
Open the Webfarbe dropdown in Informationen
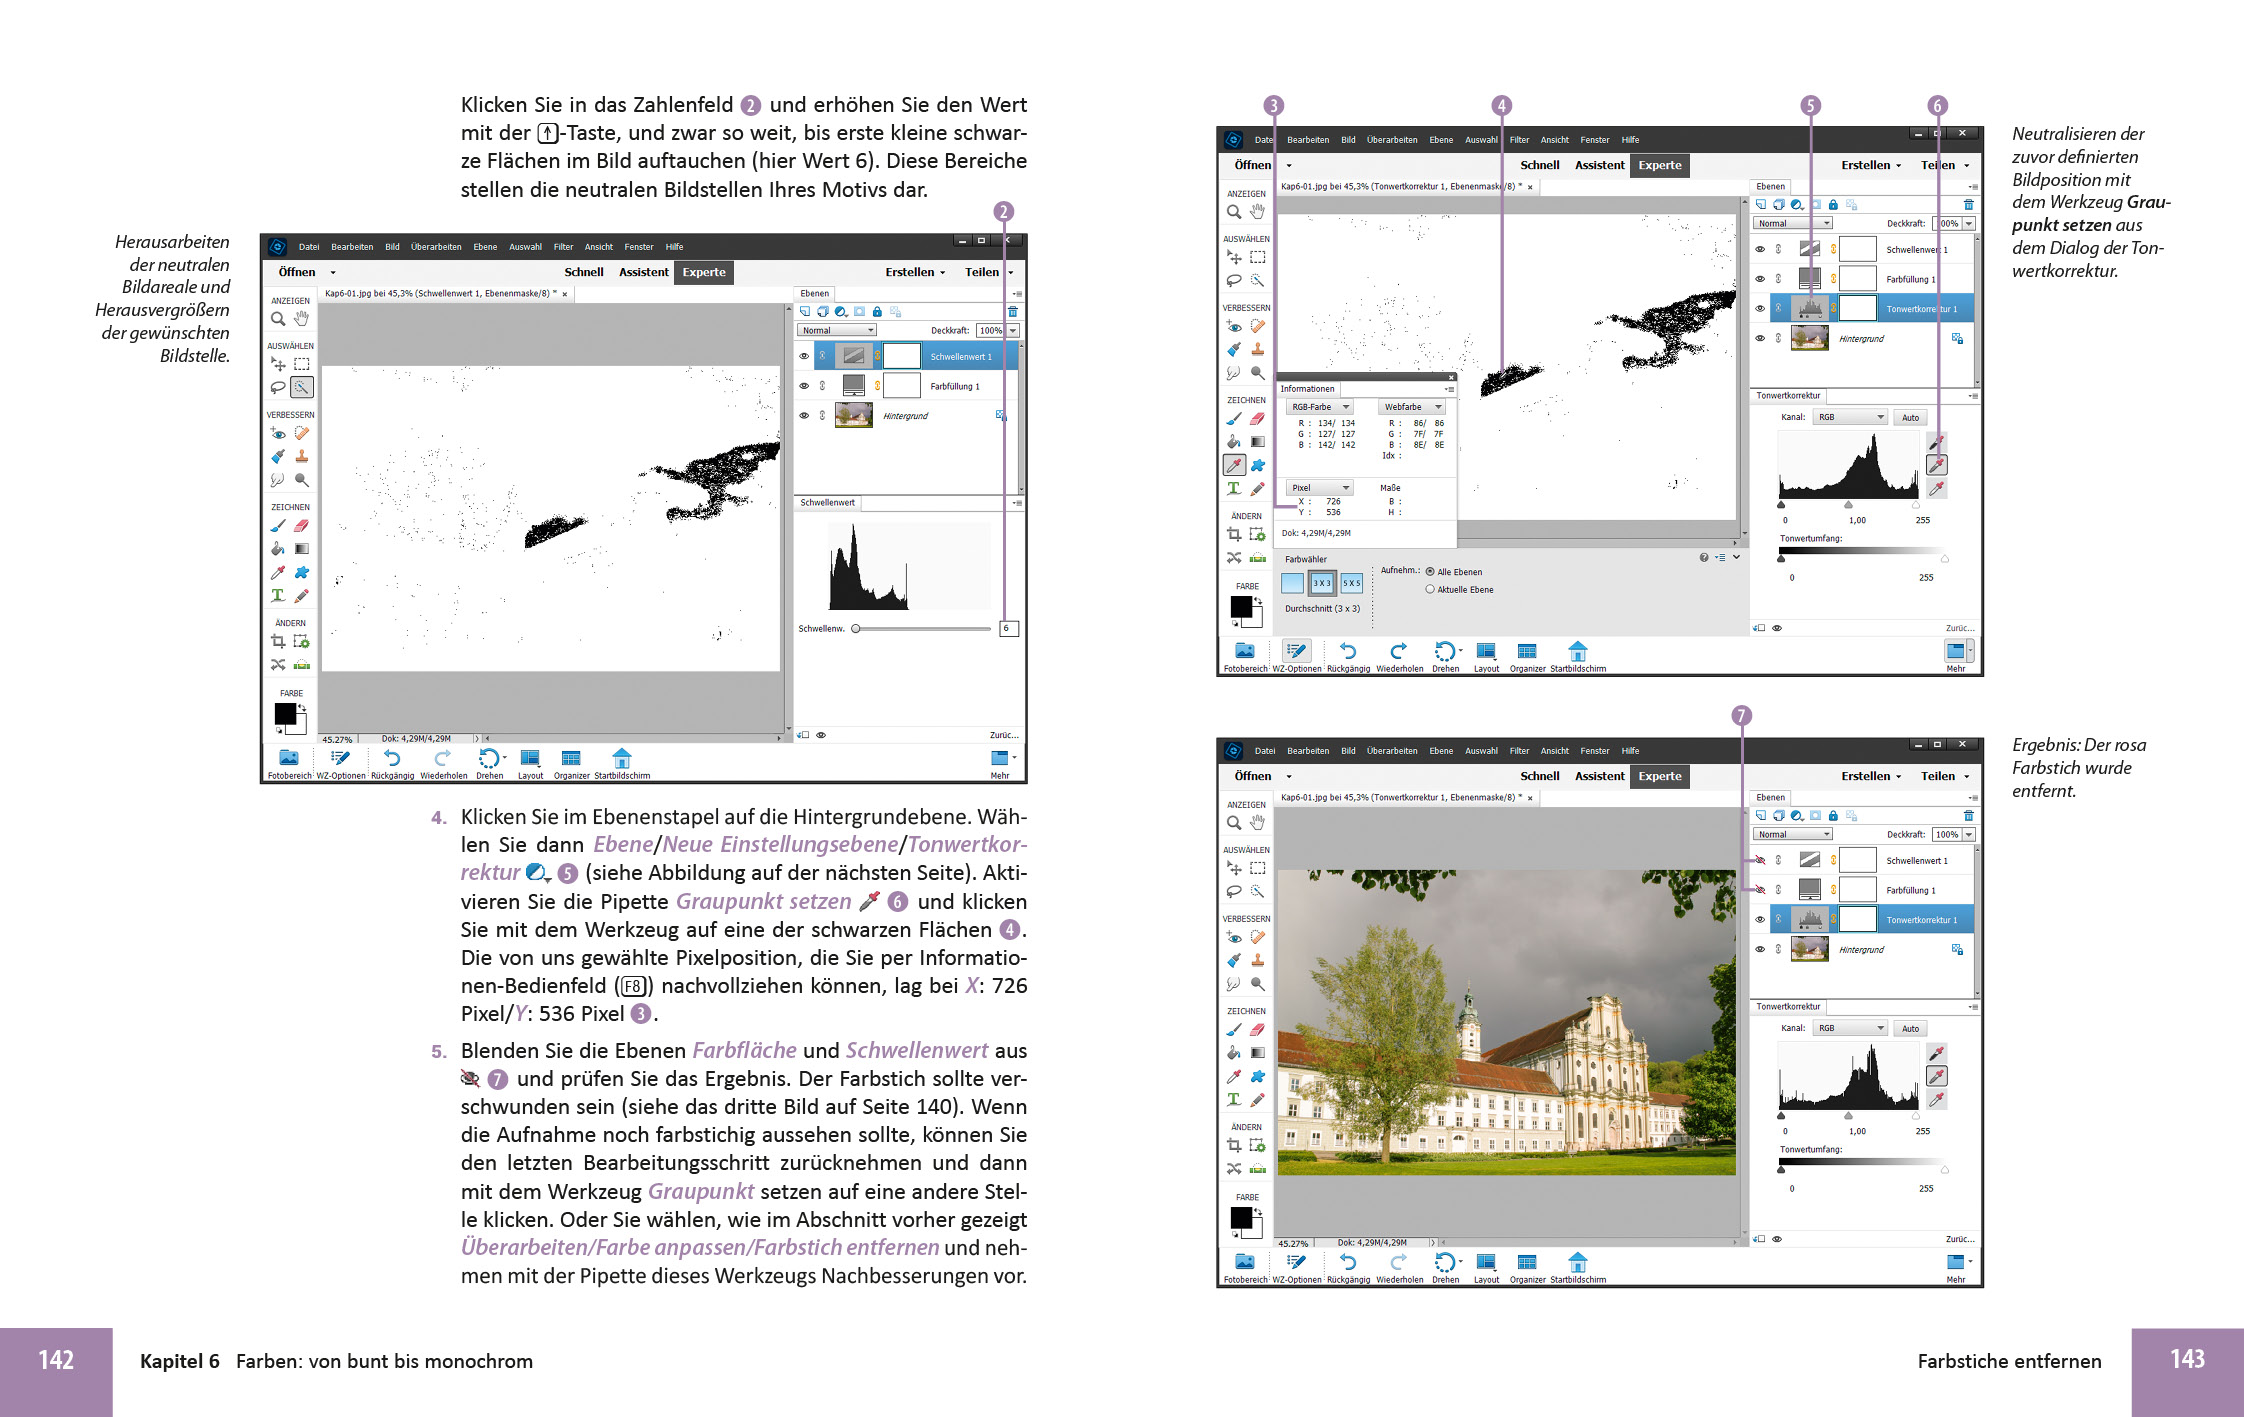[1412, 407]
